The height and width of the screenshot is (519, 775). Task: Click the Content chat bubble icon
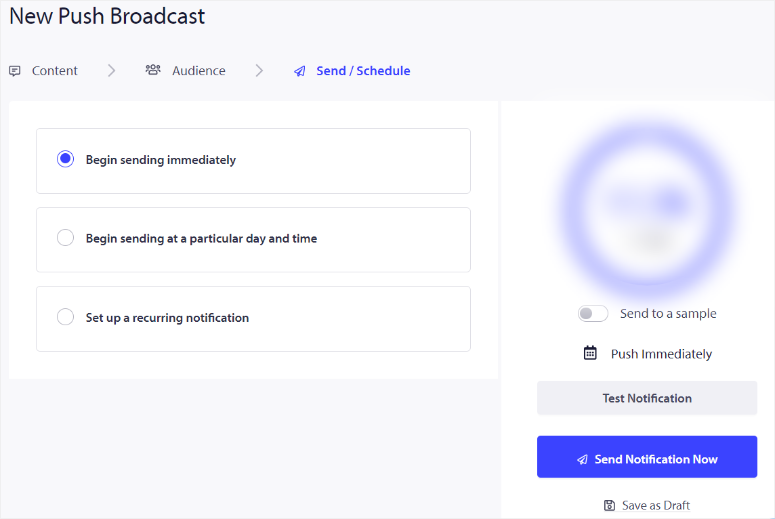tap(15, 71)
